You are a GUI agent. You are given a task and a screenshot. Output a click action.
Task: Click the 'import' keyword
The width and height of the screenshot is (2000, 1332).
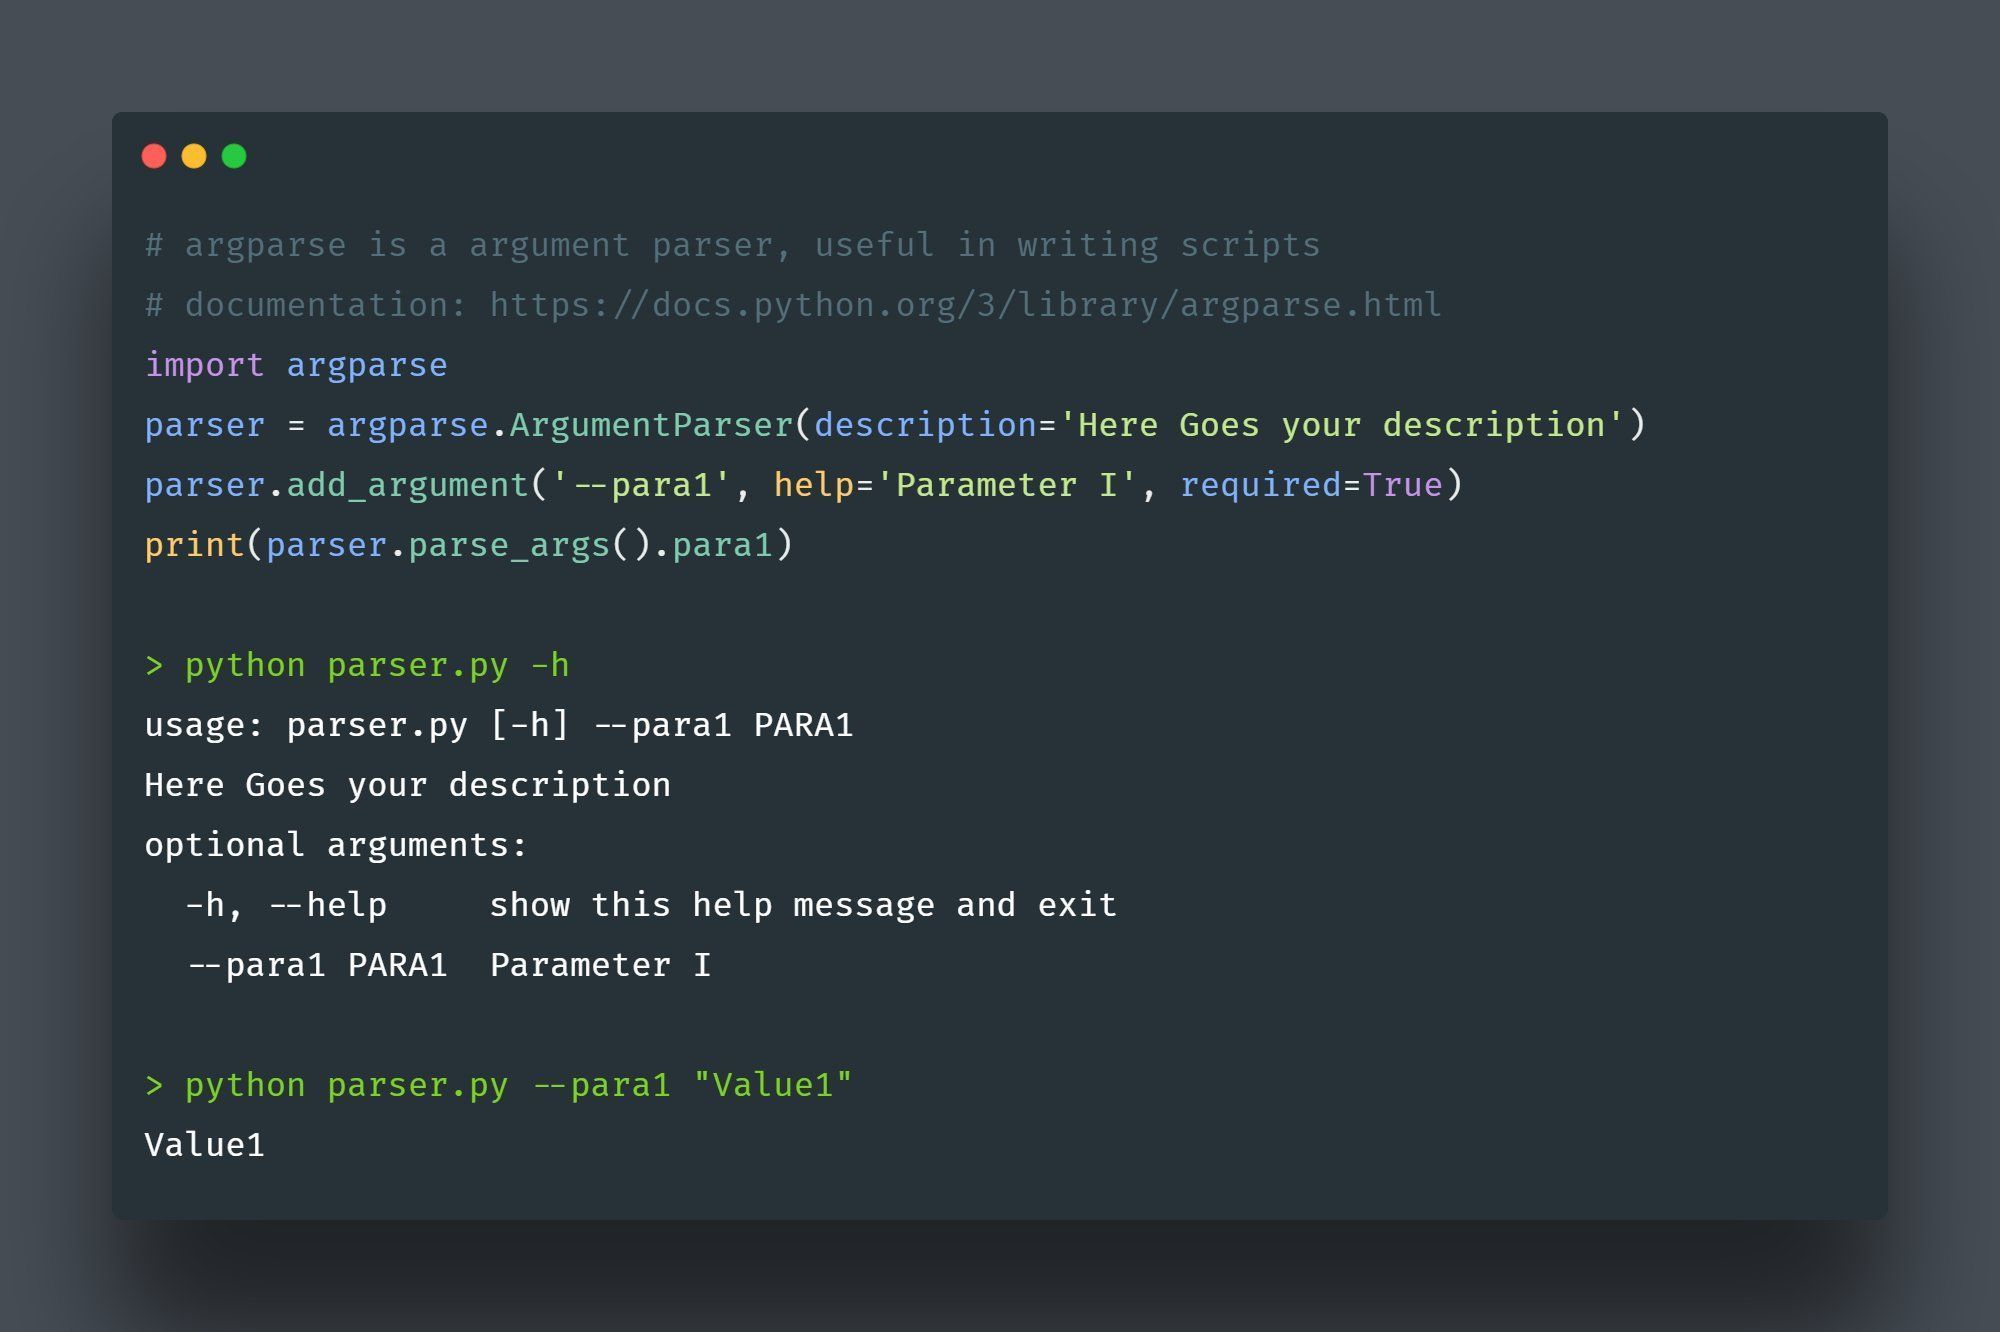click(x=205, y=365)
